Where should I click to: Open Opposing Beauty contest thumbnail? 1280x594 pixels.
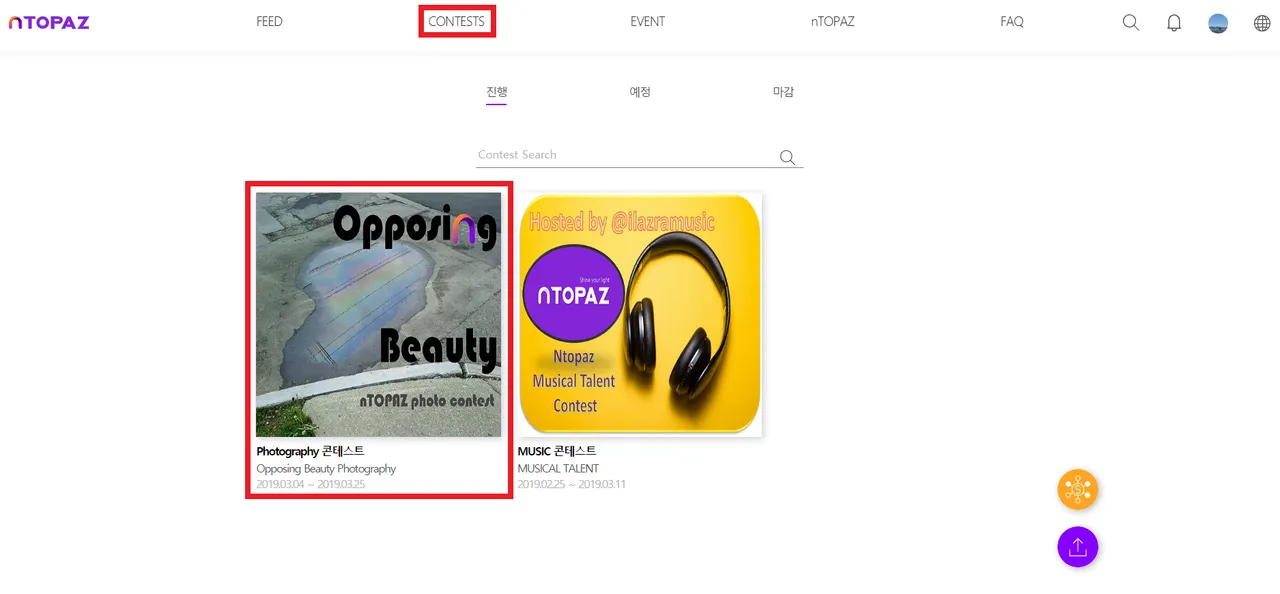click(378, 314)
